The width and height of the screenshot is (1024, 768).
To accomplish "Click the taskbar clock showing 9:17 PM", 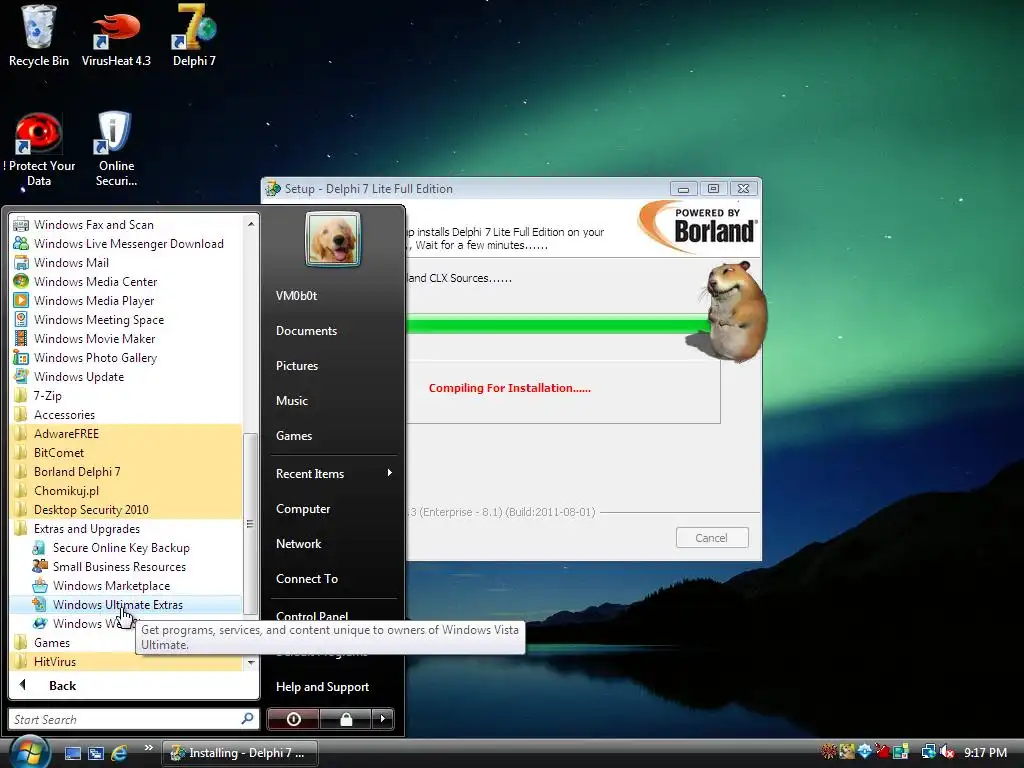I will click(985, 752).
